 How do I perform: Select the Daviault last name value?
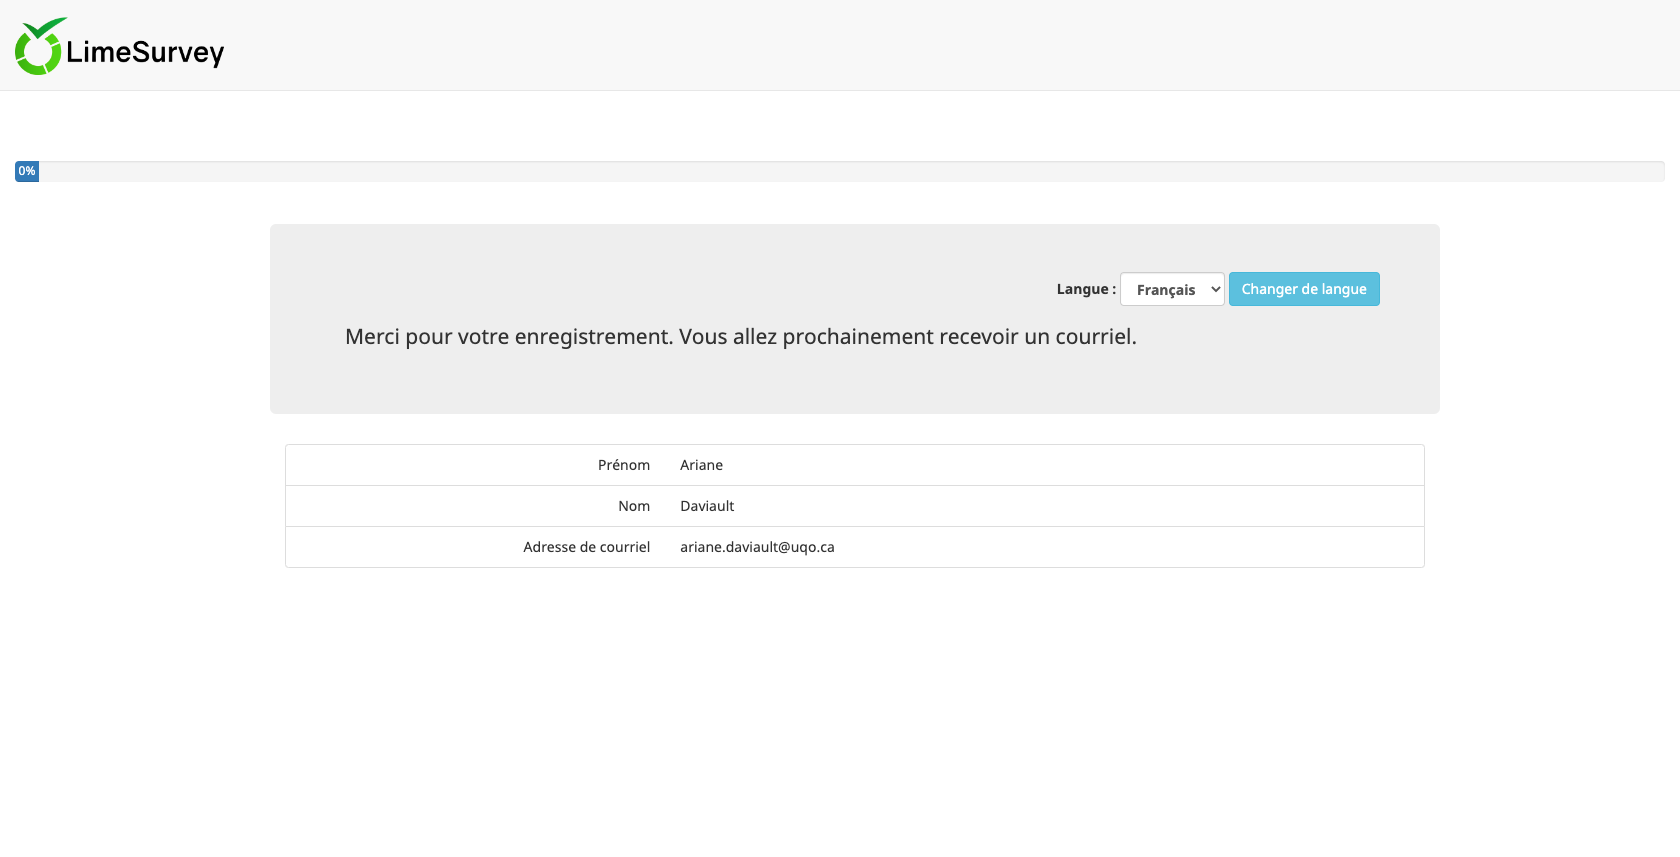coord(707,506)
